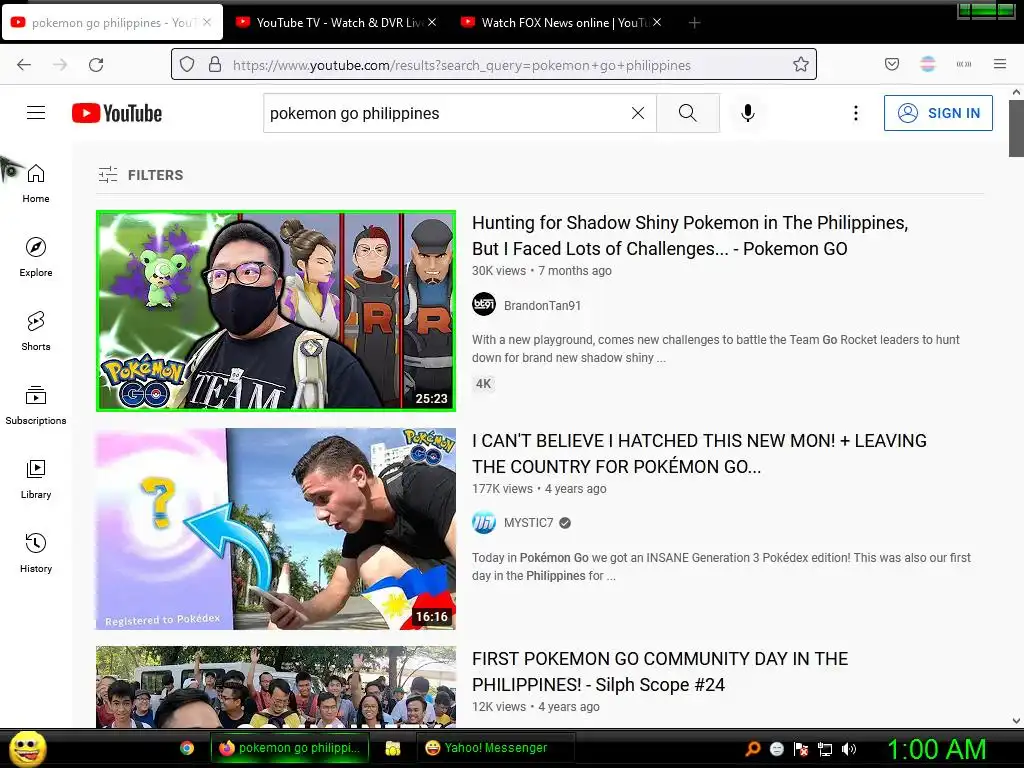Viewport: 1024px width, 768px height.
Task: Open the tray search magnifier icon
Action: coord(752,749)
